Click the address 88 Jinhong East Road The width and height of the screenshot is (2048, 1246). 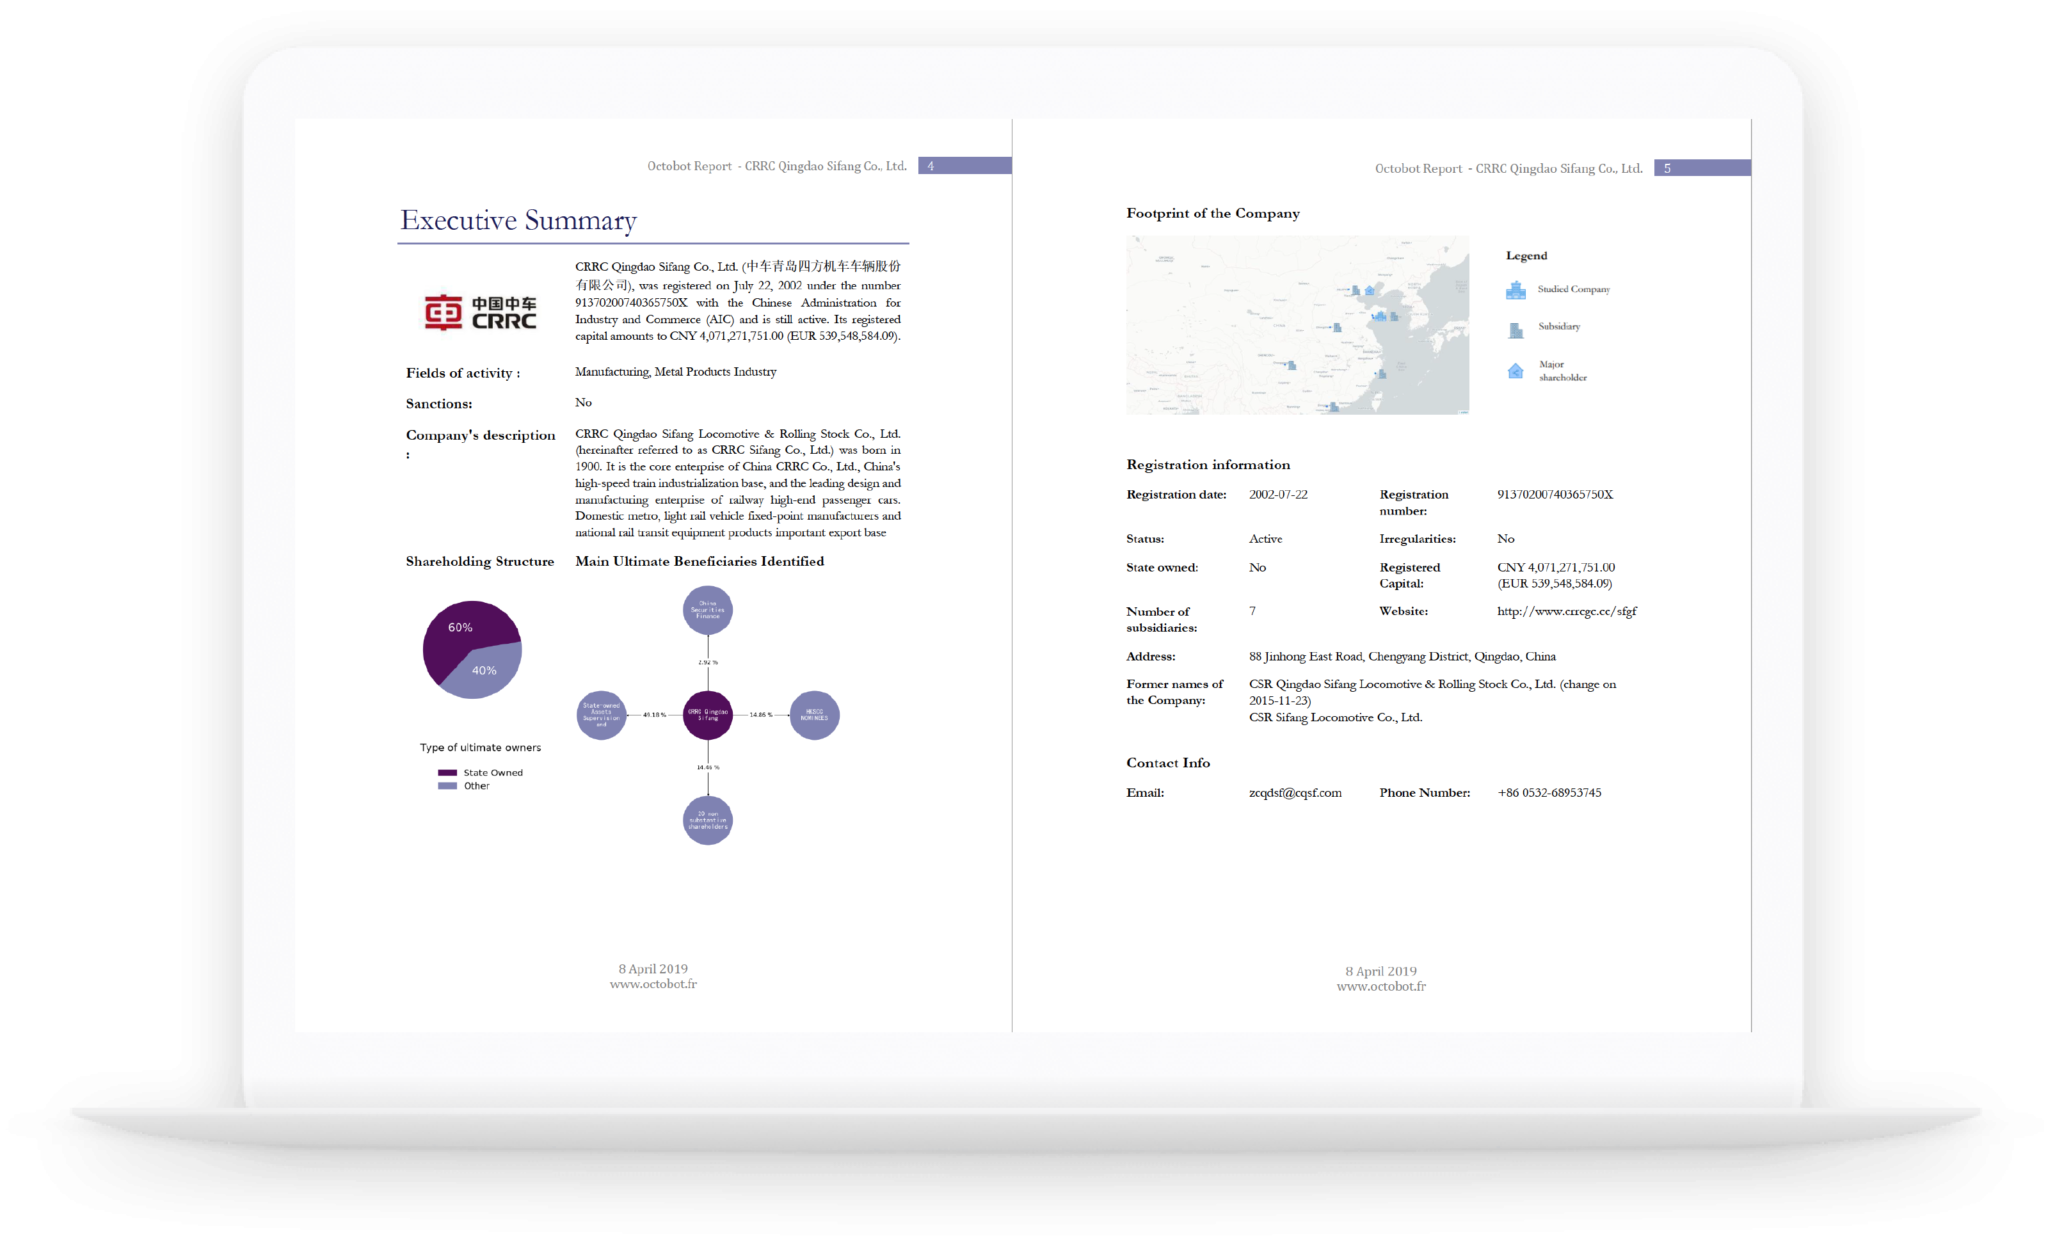pos(1402,657)
